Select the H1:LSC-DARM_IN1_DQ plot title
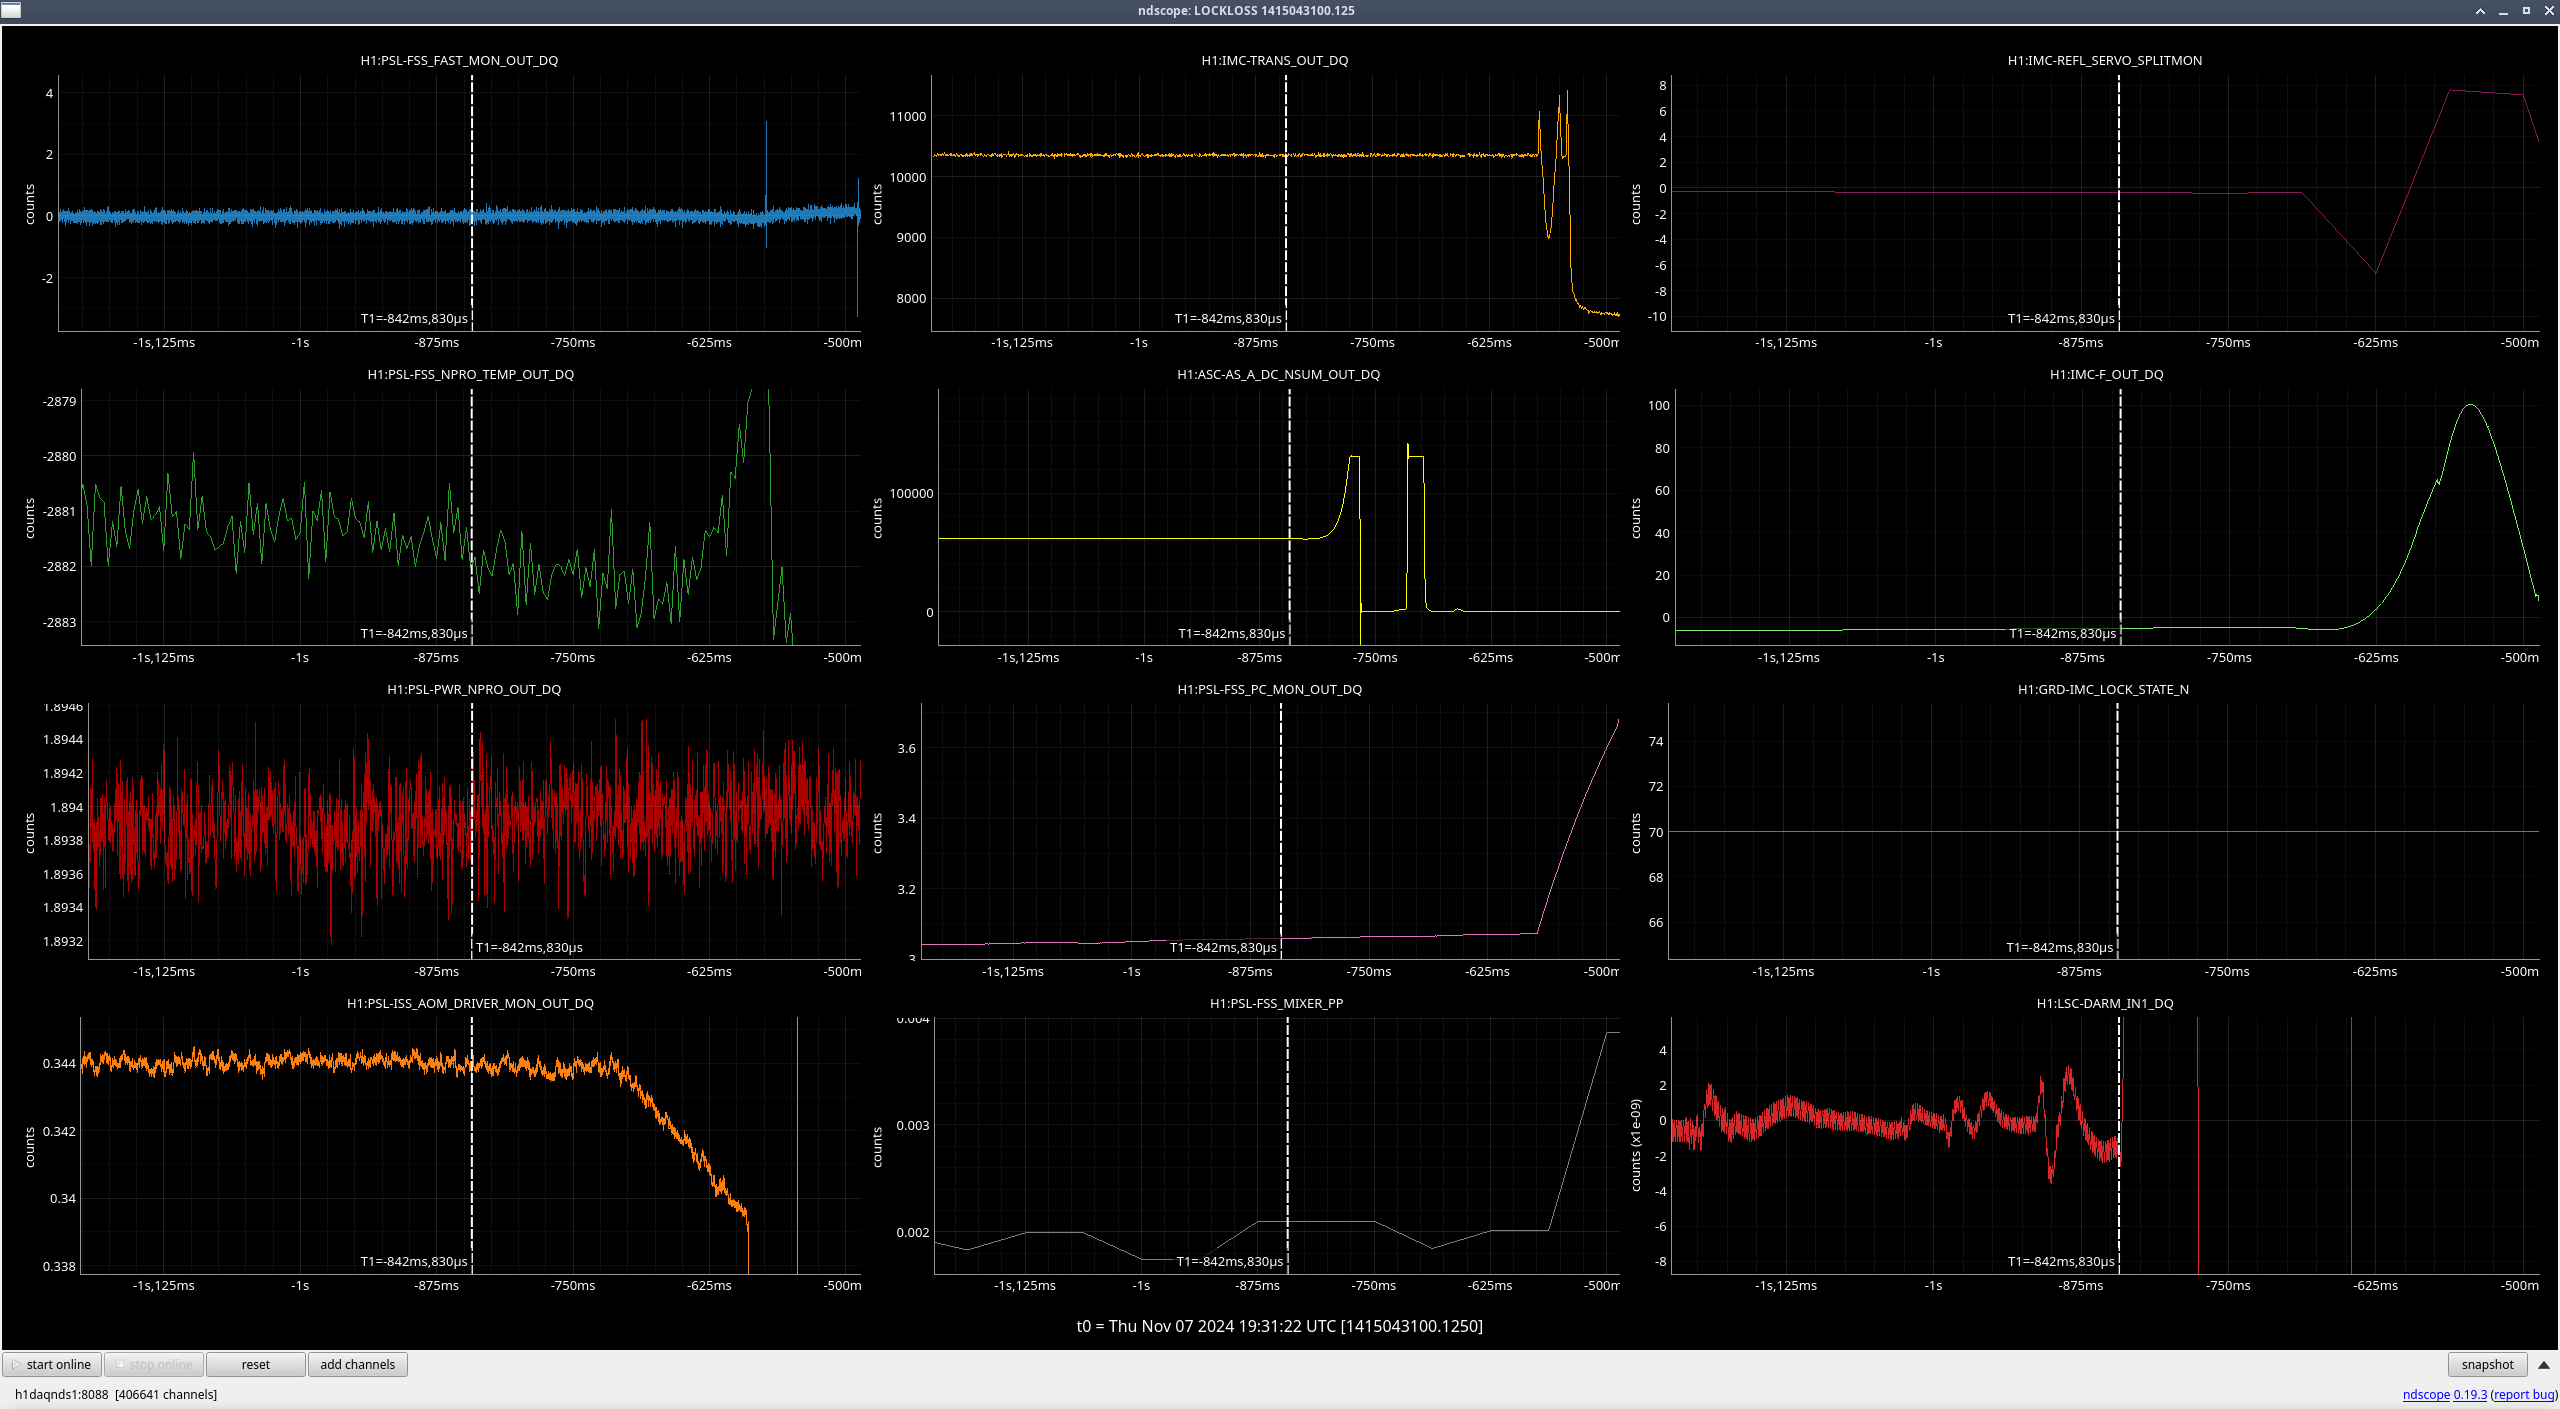This screenshot has height=1409, width=2560. (2104, 1003)
